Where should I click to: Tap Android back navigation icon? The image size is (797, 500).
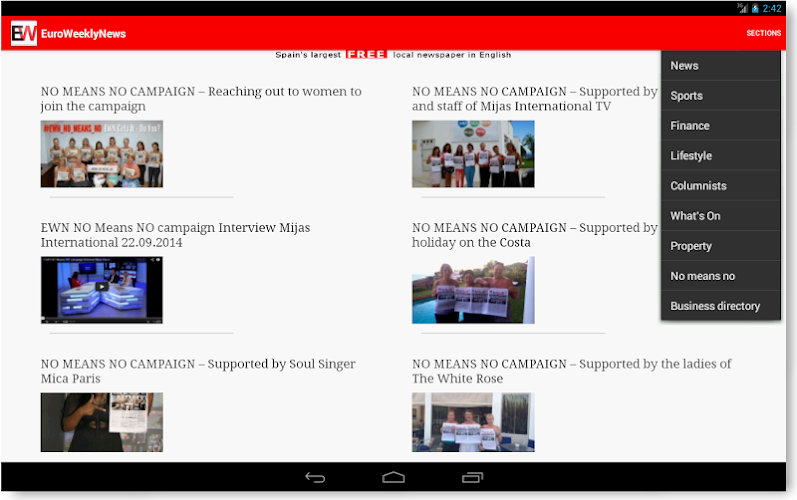315,477
